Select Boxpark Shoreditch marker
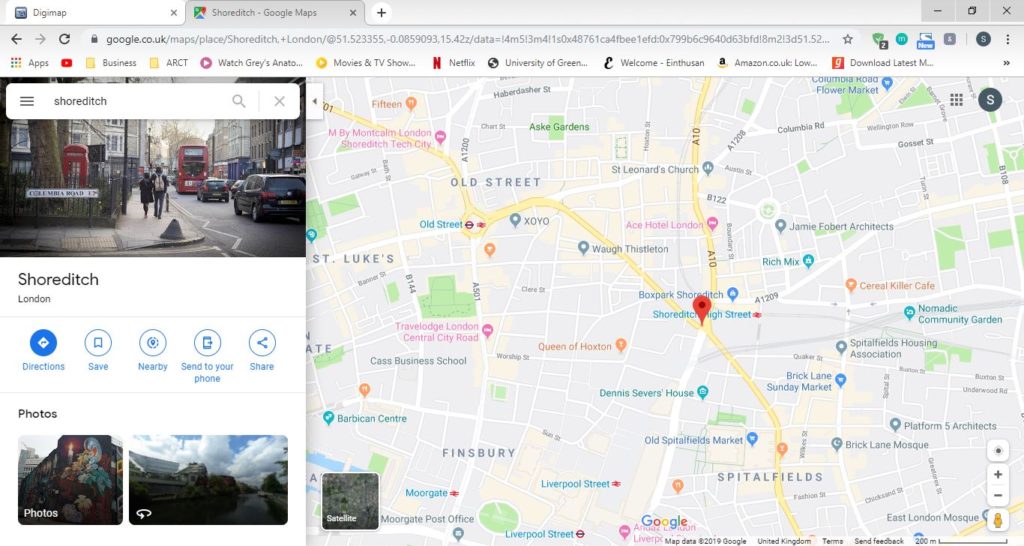 coord(733,294)
